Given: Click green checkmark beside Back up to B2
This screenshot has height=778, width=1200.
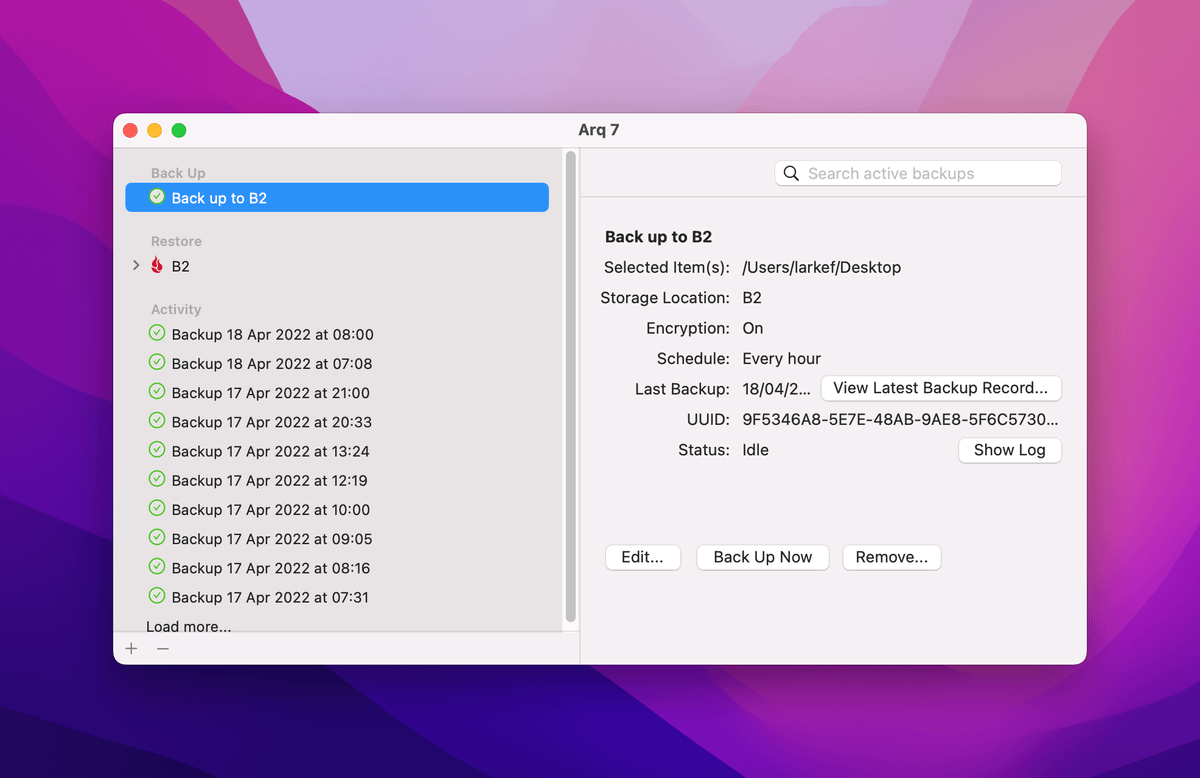Looking at the screenshot, I should pos(157,197).
